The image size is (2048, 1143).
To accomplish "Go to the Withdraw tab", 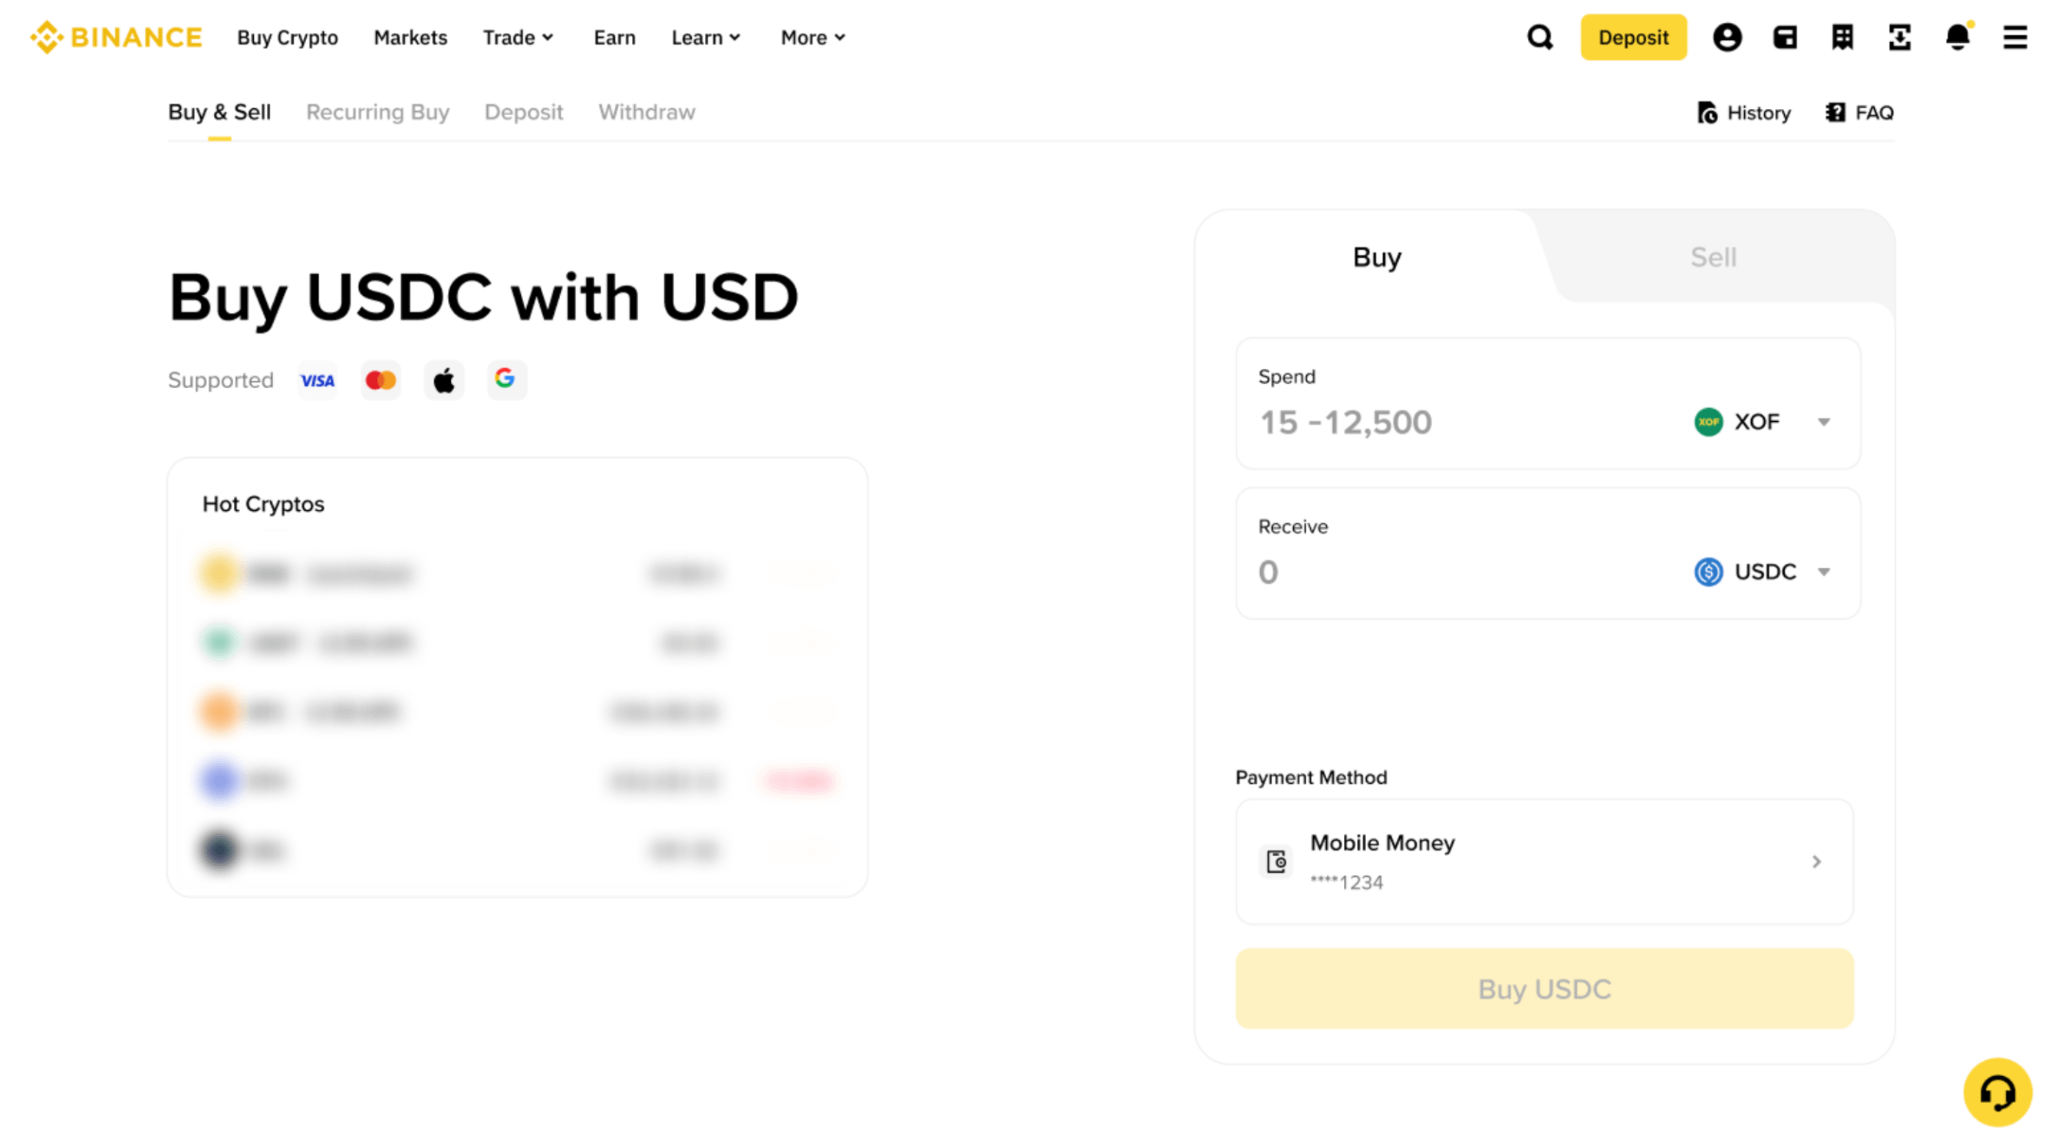I will coord(647,112).
